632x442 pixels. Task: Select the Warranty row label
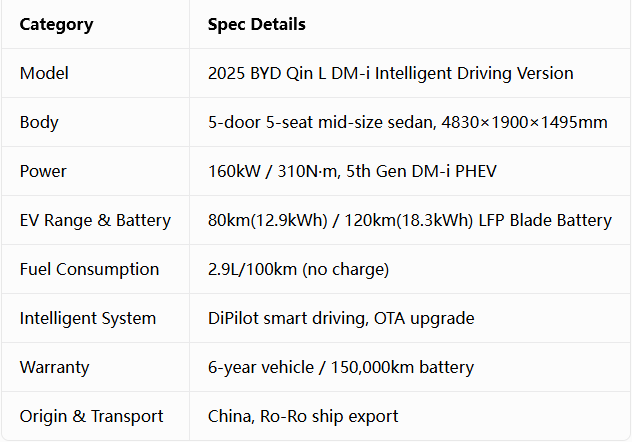point(54,367)
